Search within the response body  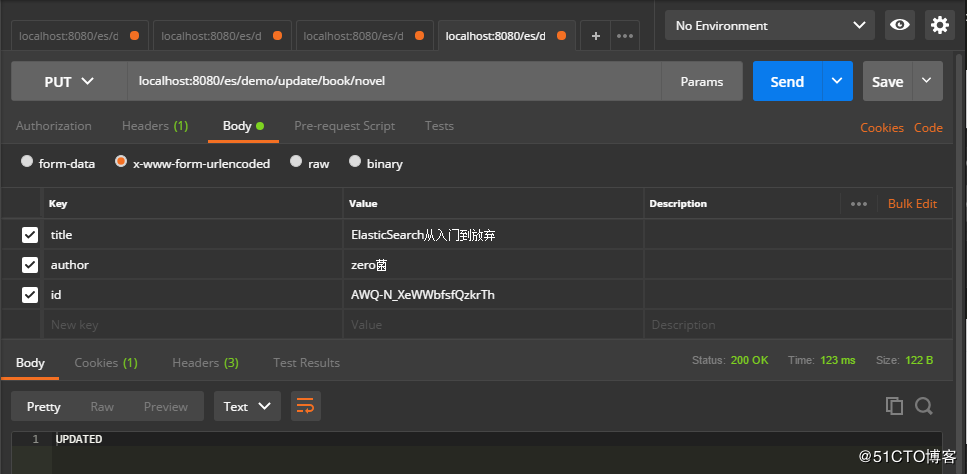[x=923, y=406]
